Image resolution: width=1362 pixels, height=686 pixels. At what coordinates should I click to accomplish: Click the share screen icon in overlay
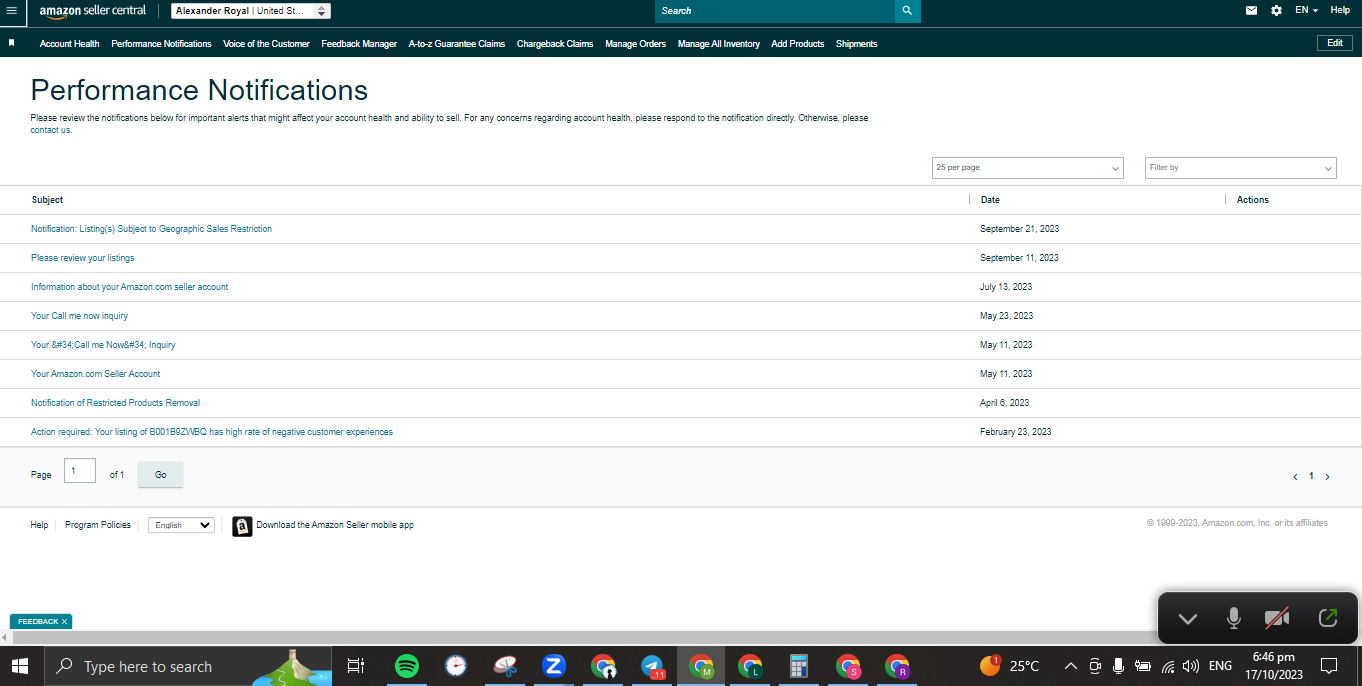point(1328,618)
